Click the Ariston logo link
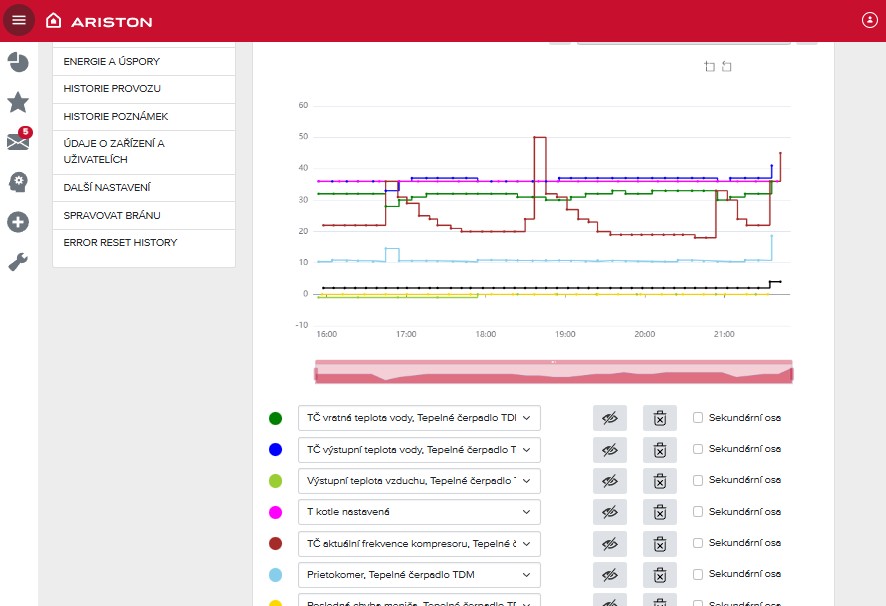The height and width of the screenshot is (606, 886). tap(99, 20)
